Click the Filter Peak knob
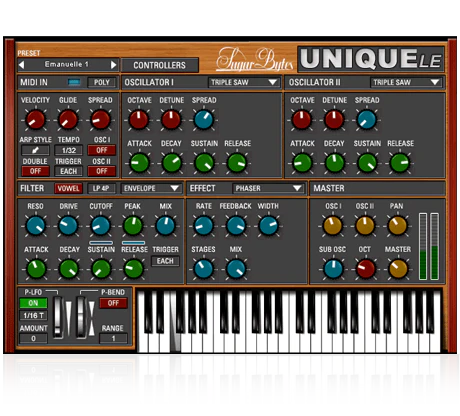 (x=133, y=225)
